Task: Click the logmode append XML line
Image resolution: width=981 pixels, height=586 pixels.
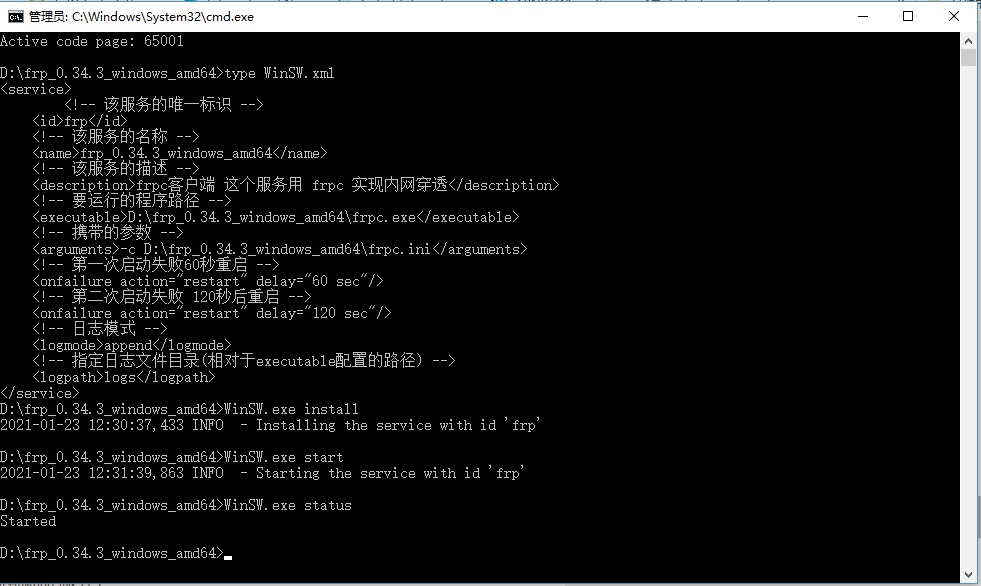Action: tap(132, 345)
